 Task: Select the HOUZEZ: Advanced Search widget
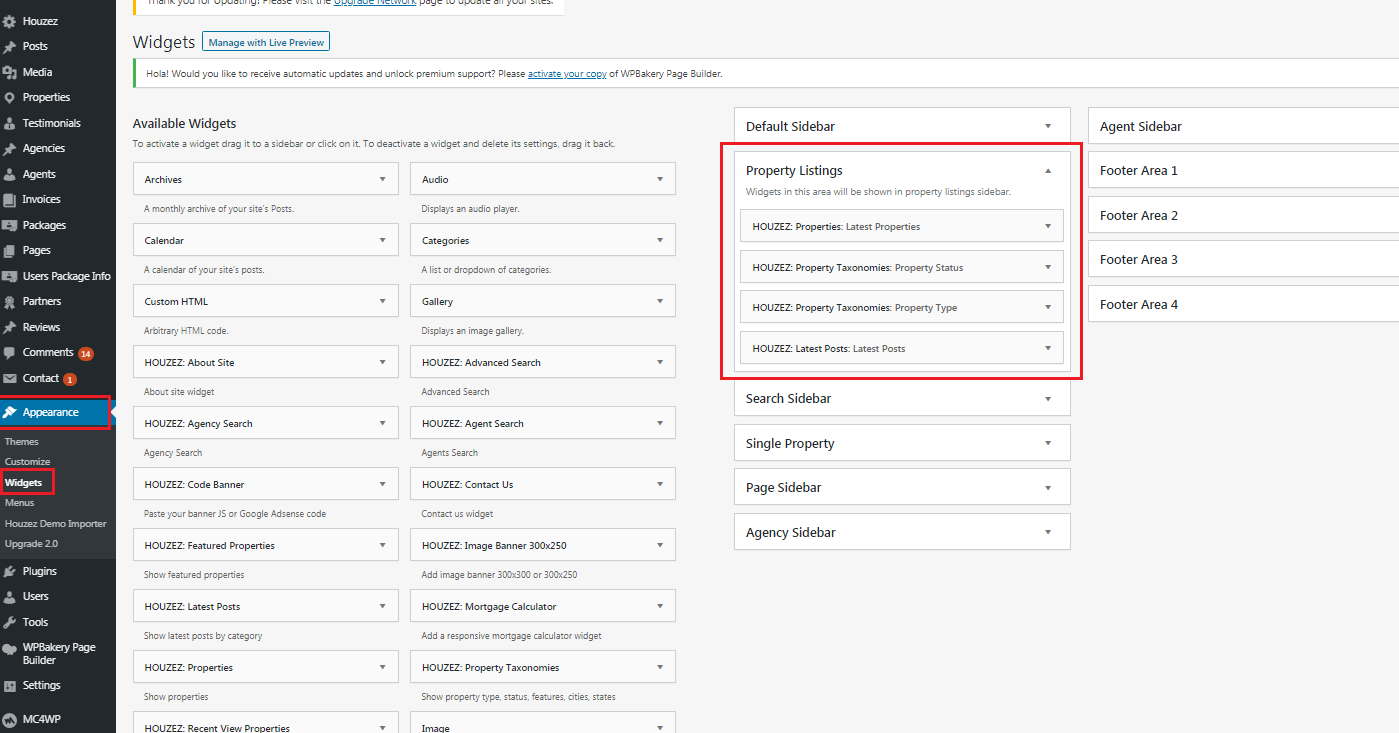(543, 362)
